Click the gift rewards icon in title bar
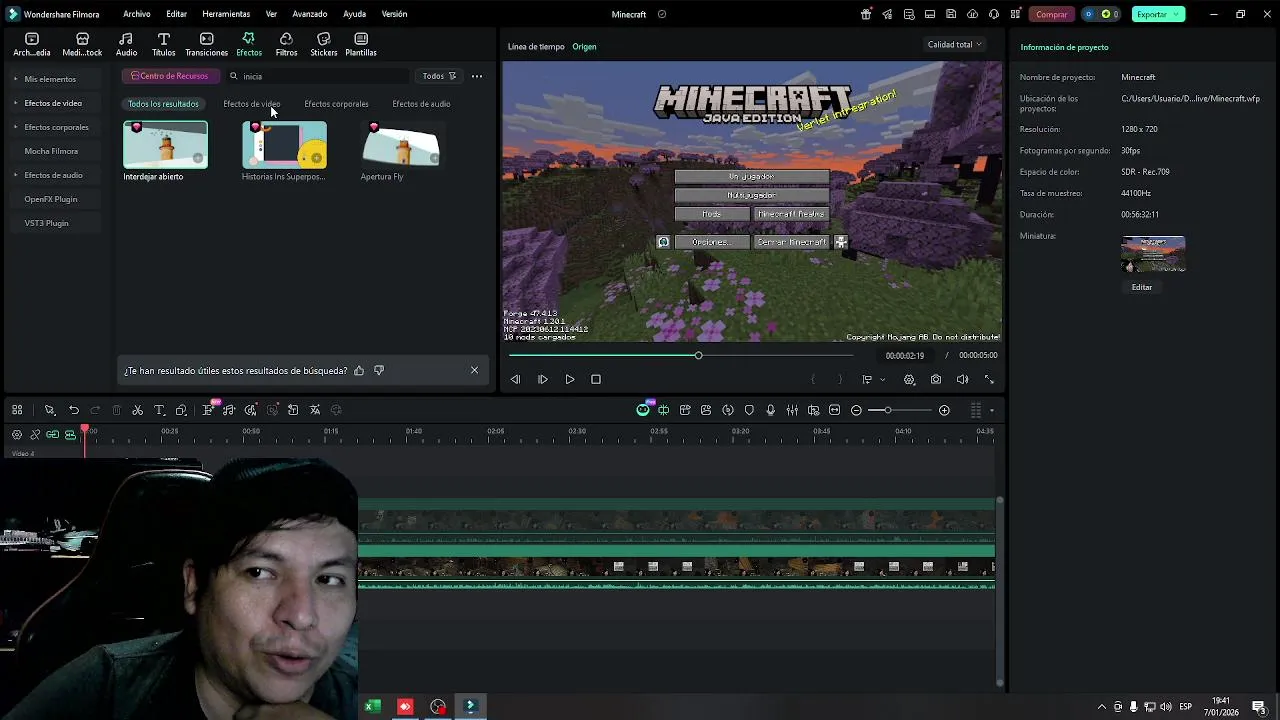 click(866, 14)
